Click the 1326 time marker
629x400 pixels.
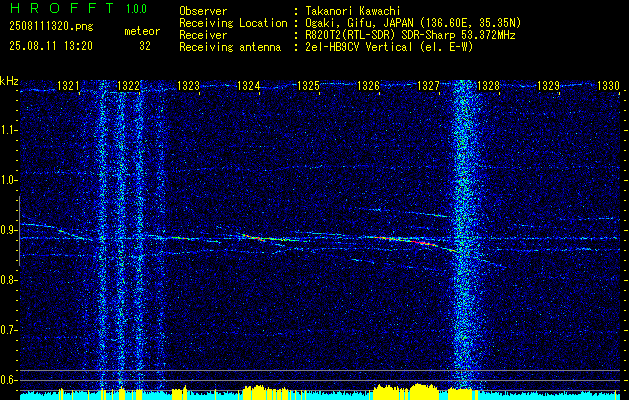(368, 85)
